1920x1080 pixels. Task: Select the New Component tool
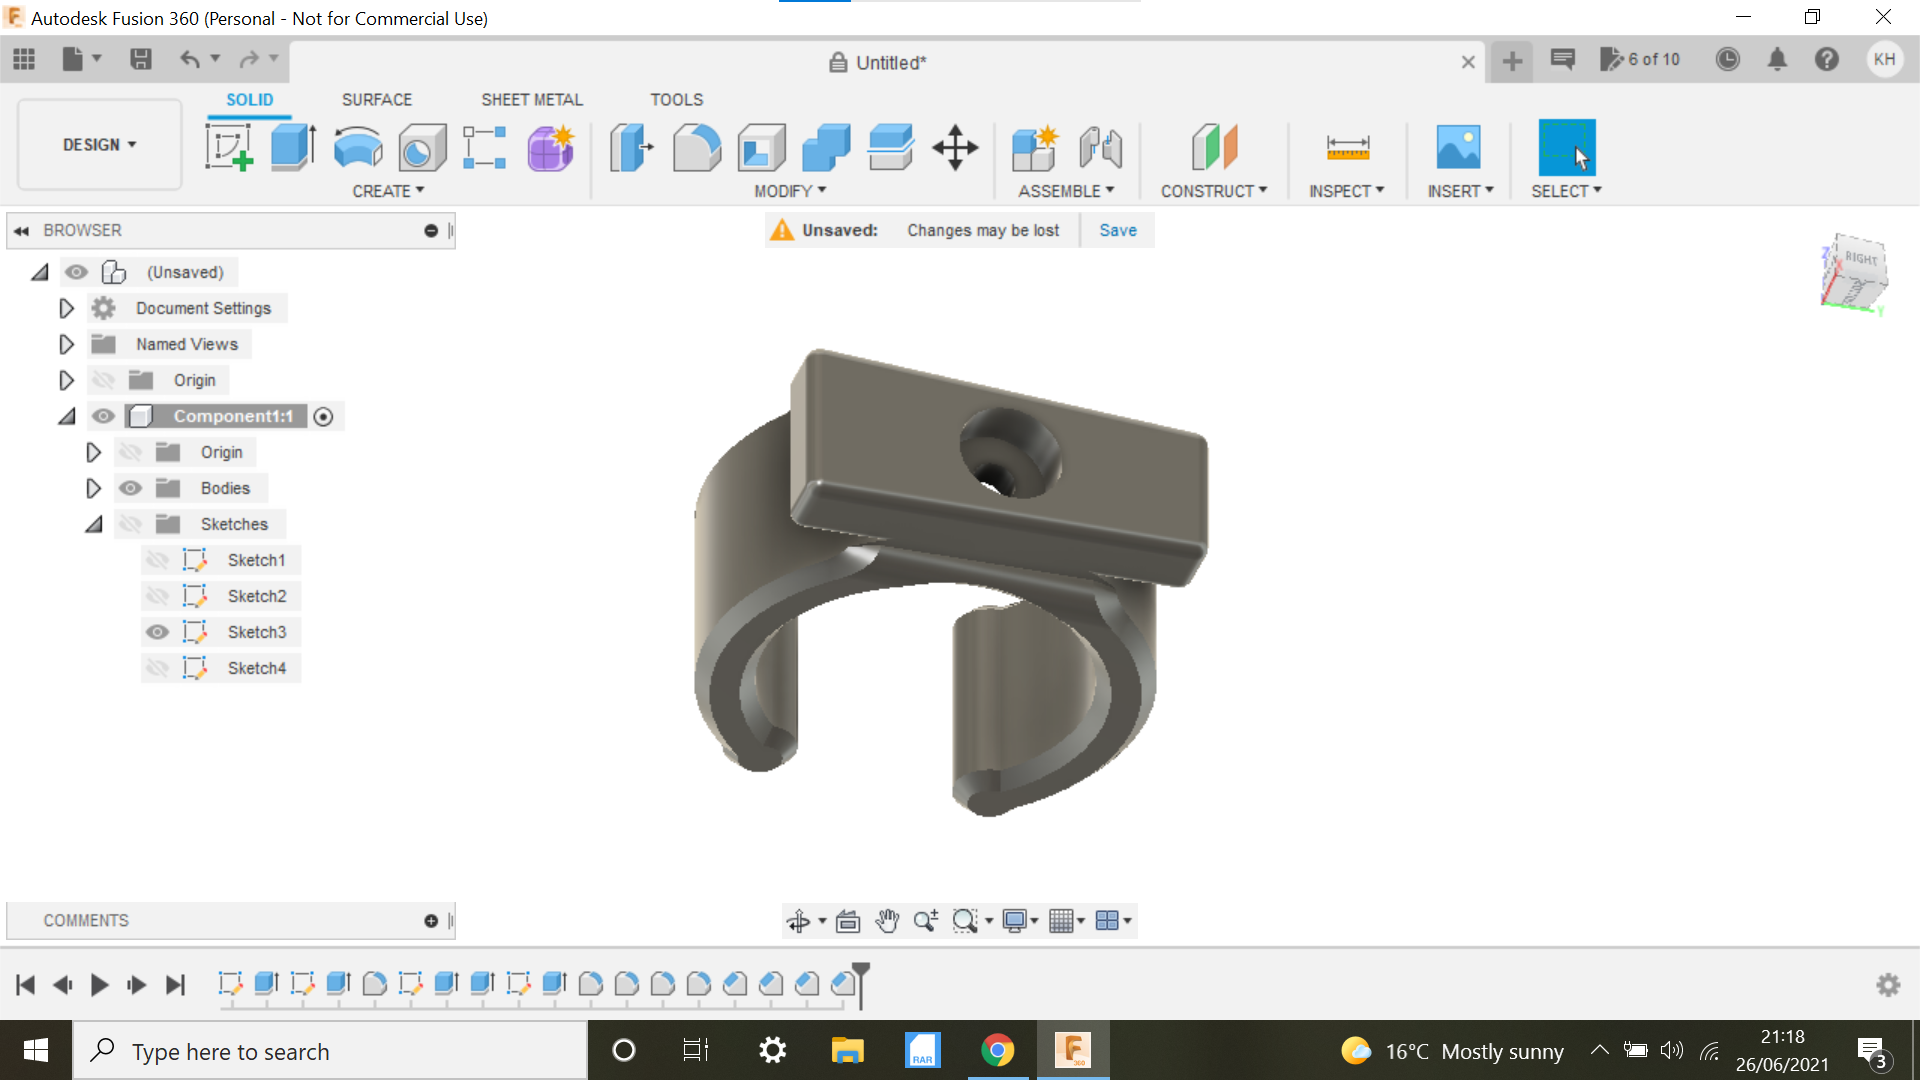point(1035,147)
